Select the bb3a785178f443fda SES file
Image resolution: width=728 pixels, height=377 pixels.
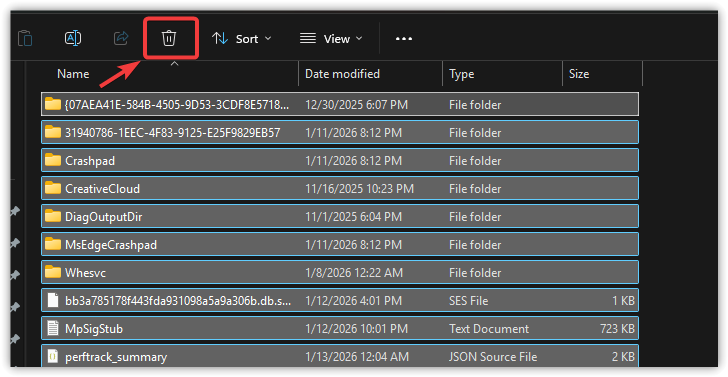click(340, 300)
